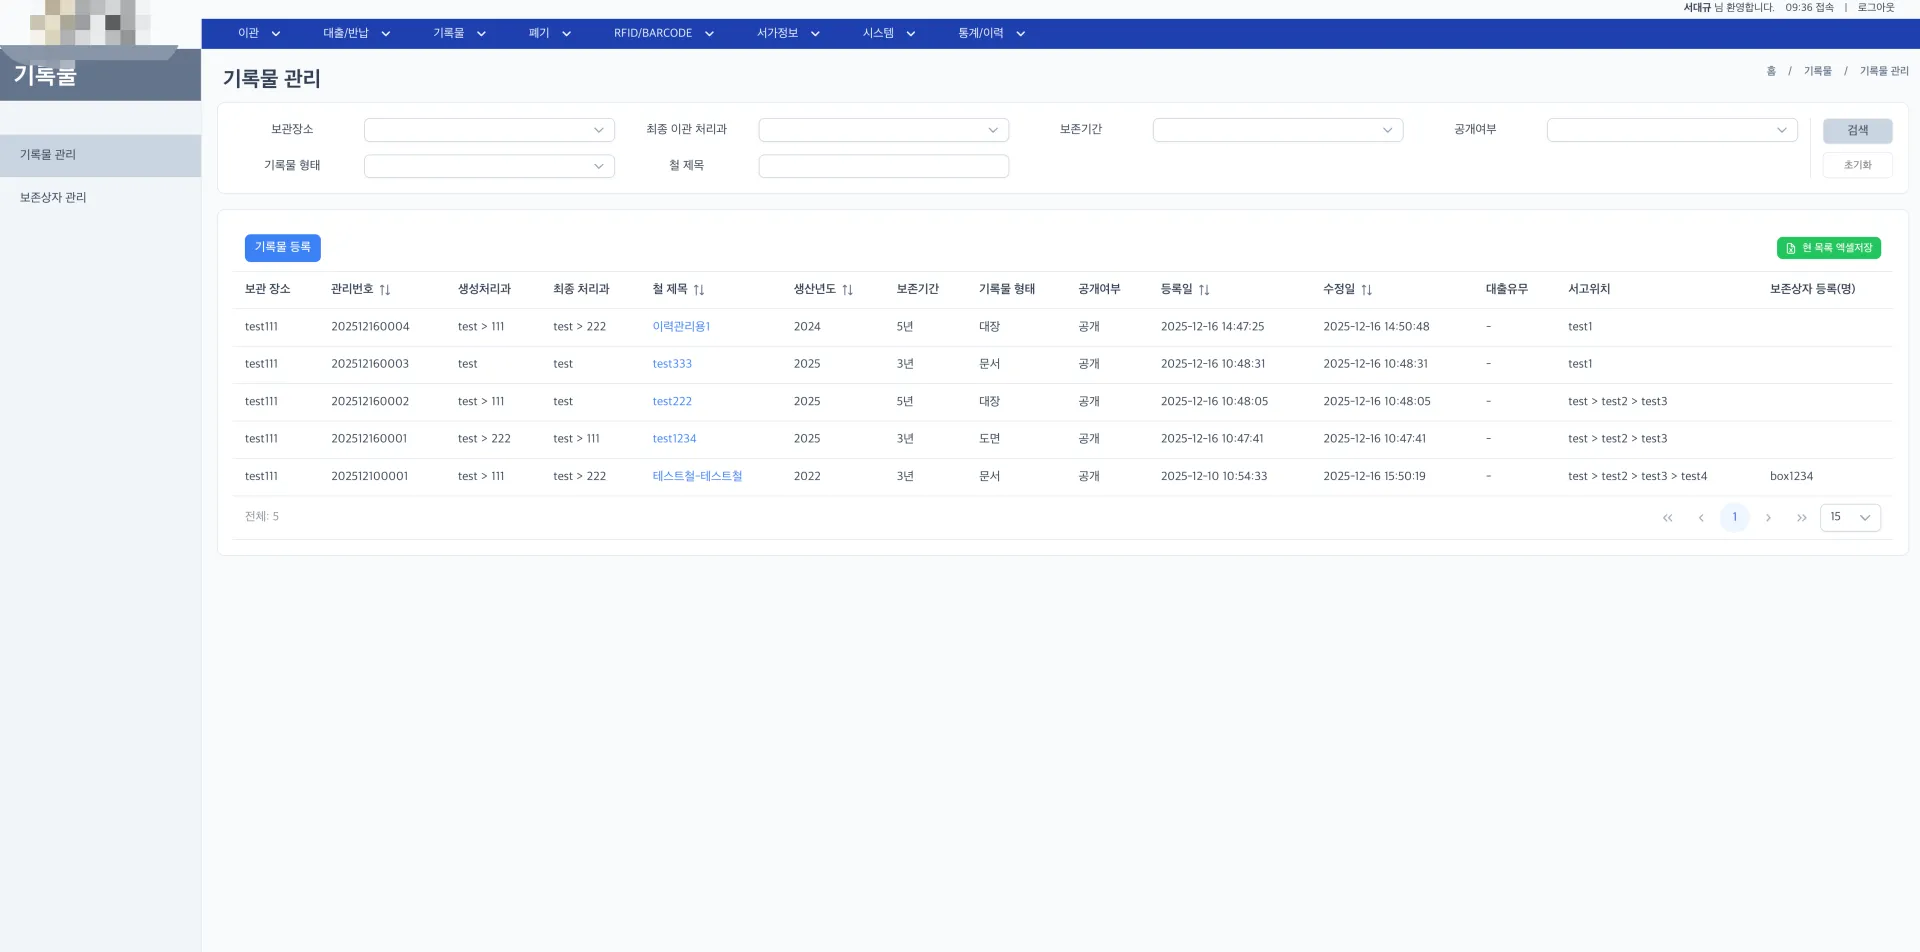Open the 공개여부 filter dropdown

1671,130
